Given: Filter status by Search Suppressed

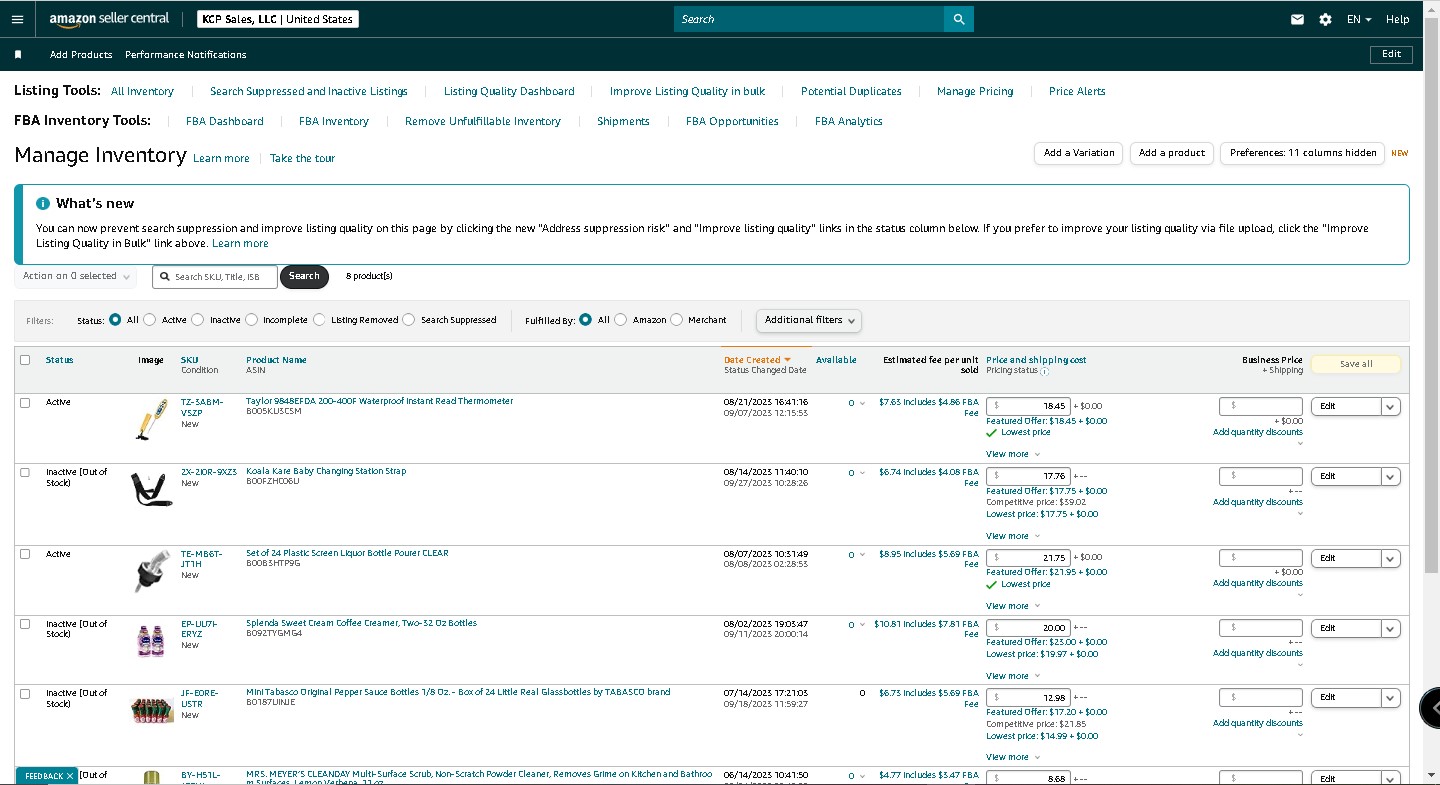Looking at the screenshot, I should [x=408, y=320].
